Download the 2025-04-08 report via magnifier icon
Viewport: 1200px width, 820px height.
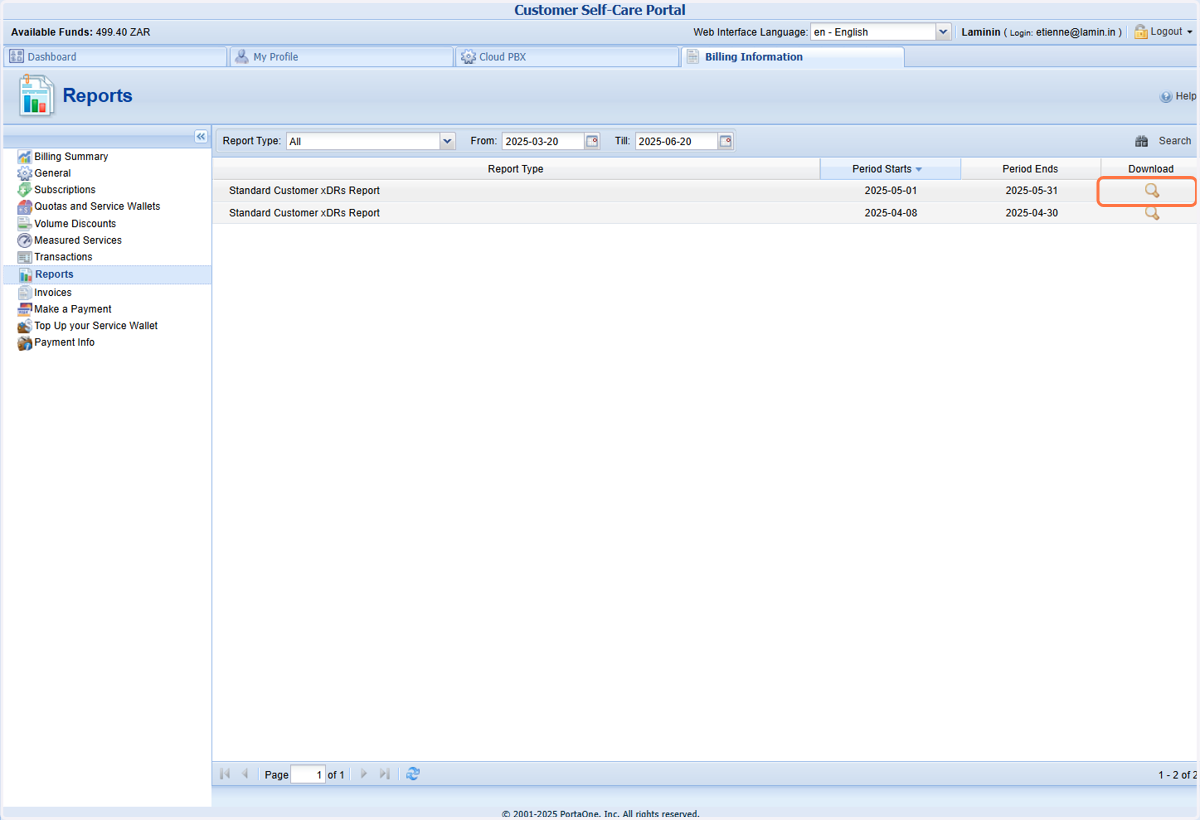1152,213
